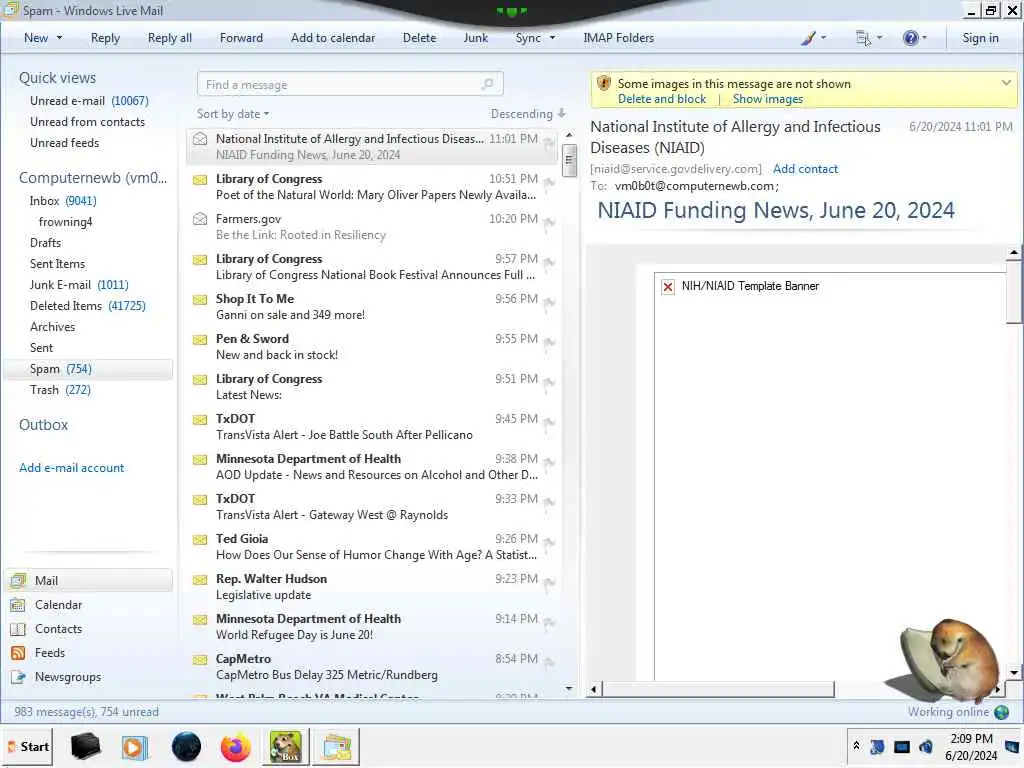The width and height of the screenshot is (1024, 768).
Task: Open the Calendar section in the sidebar
Action: click(58, 605)
